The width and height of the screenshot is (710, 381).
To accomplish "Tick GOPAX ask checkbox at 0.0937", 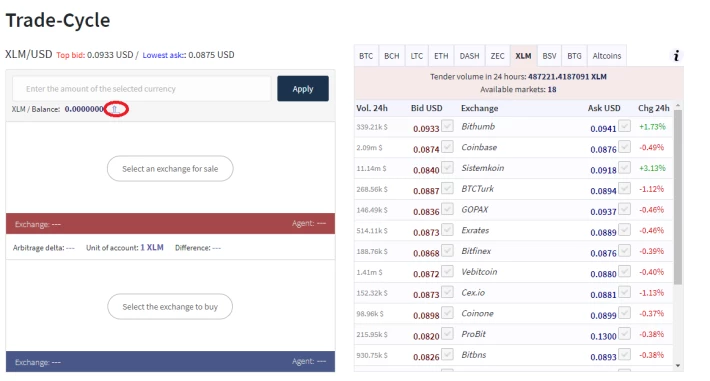I will [x=624, y=208].
